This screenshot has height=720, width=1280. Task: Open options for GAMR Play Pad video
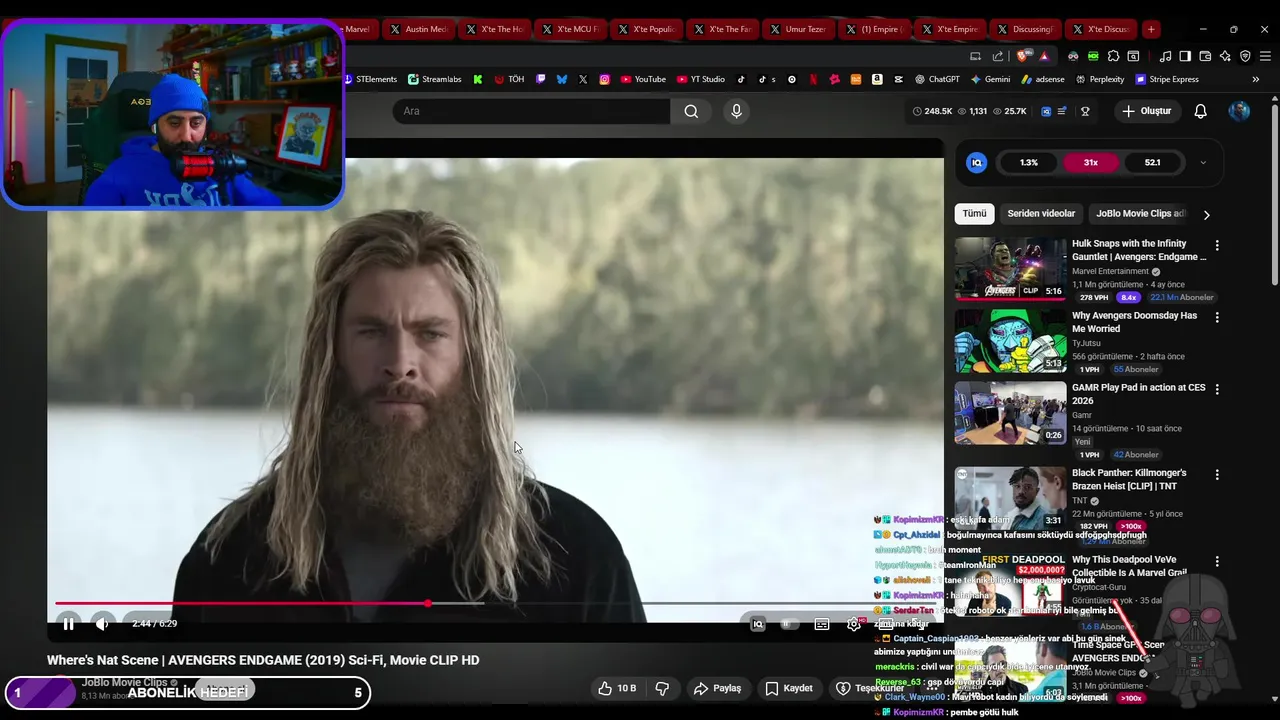click(x=1217, y=389)
